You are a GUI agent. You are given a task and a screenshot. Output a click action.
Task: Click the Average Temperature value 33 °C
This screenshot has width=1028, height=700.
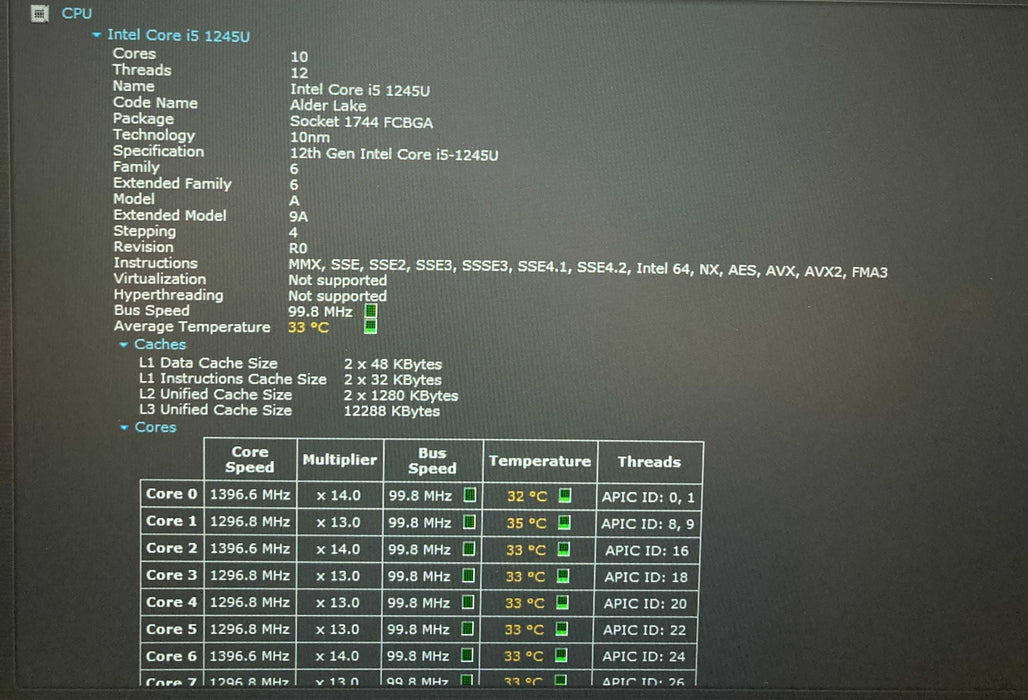point(308,327)
